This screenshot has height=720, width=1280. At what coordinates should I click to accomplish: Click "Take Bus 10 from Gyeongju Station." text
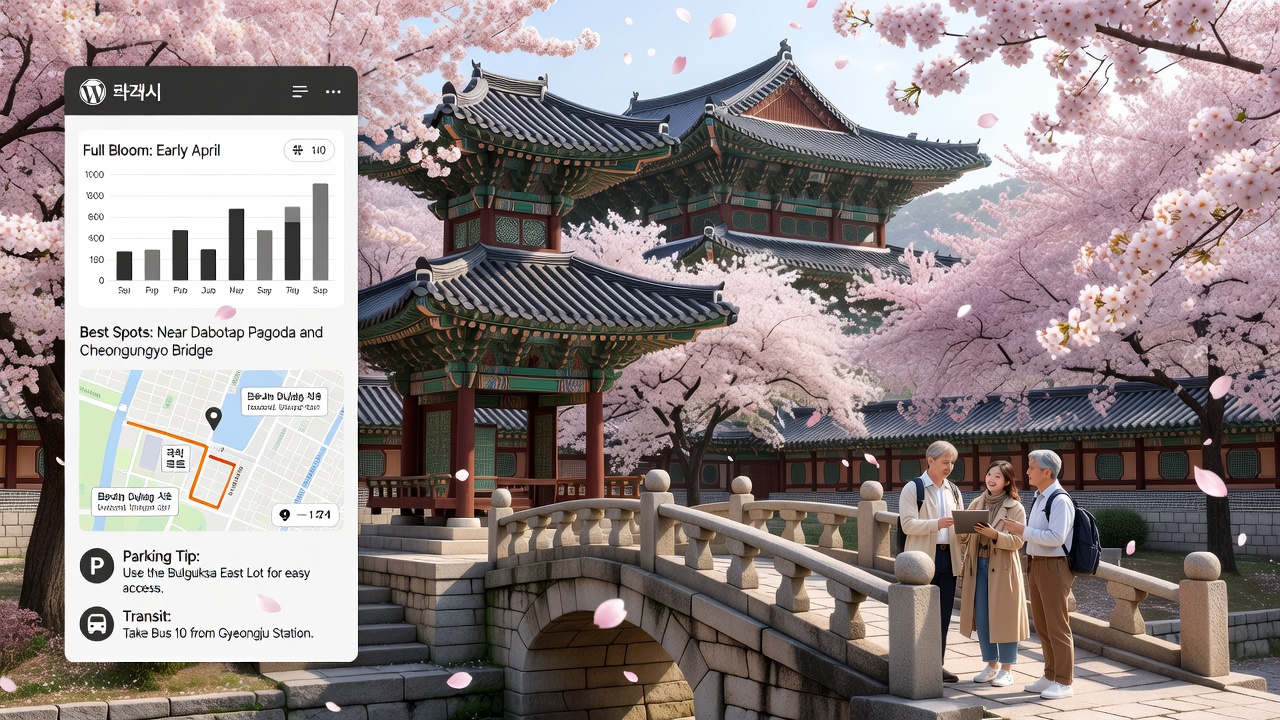[x=218, y=633]
